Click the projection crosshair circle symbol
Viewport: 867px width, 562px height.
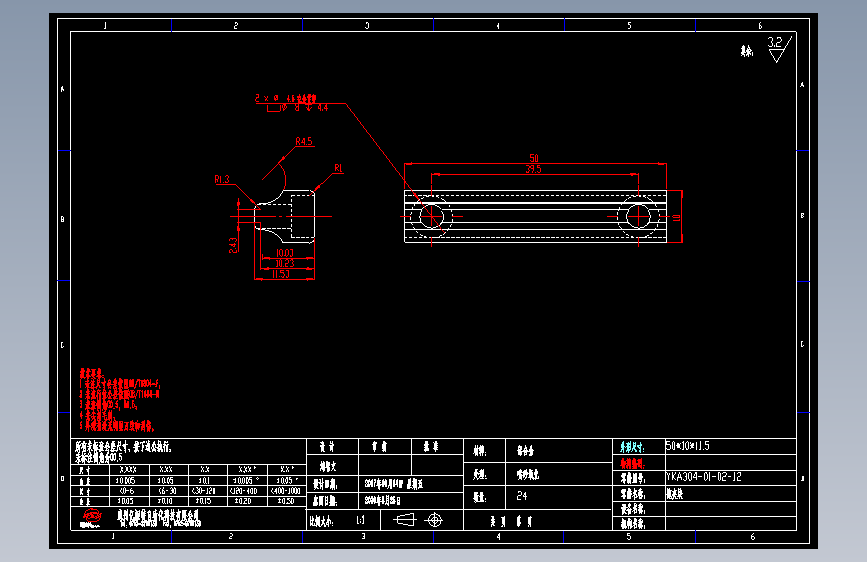(435, 520)
